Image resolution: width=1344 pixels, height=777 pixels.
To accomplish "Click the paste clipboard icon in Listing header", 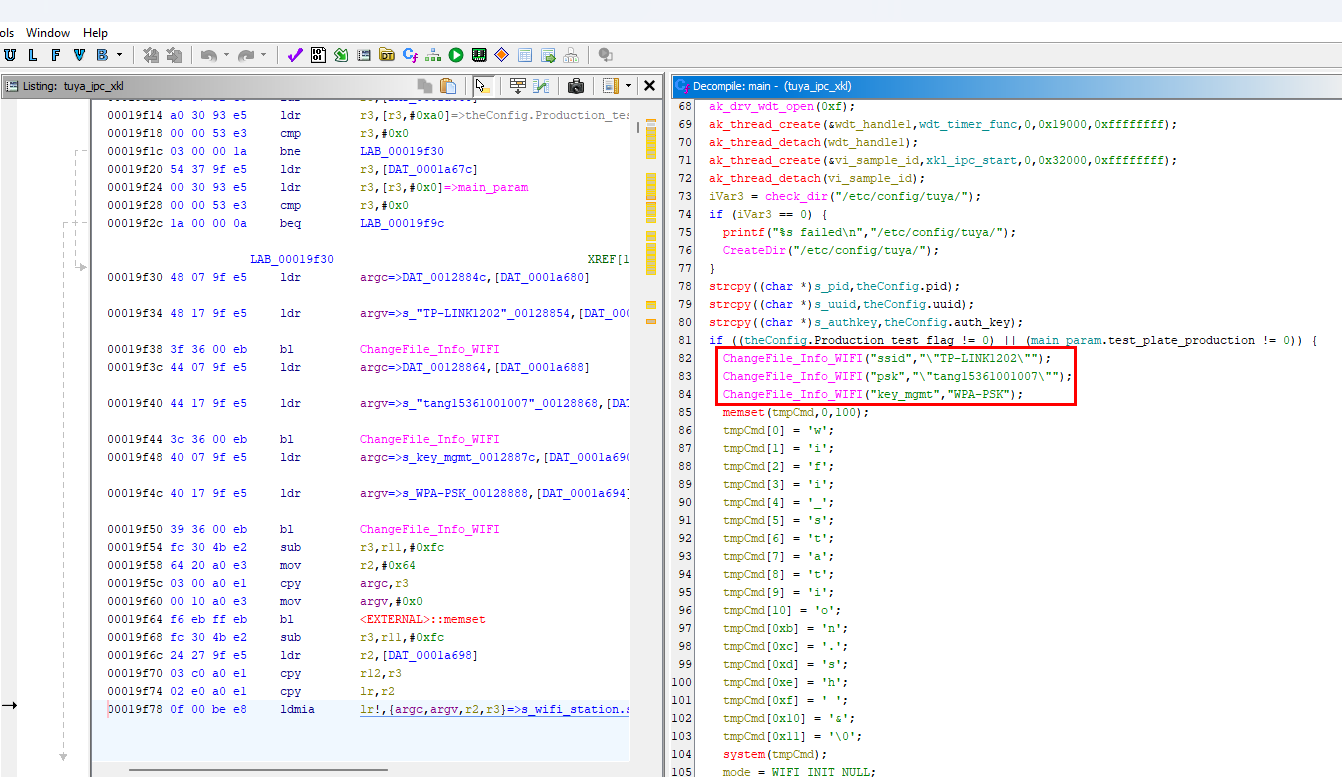I will coord(448,86).
